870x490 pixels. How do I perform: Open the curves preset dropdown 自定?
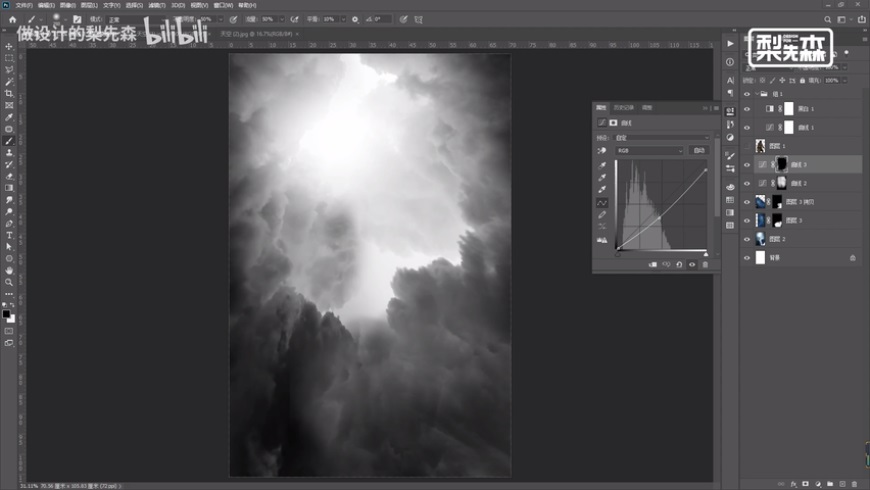tap(658, 137)
